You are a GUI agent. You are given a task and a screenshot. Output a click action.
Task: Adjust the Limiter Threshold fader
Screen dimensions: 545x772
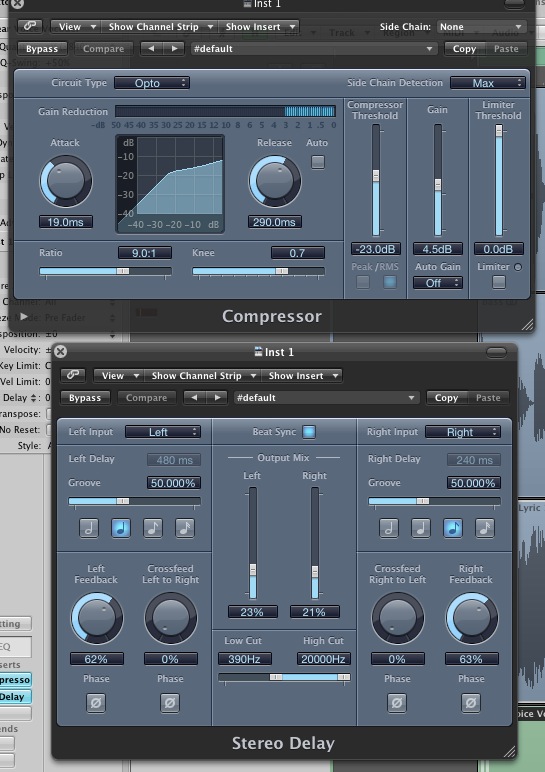499,180
